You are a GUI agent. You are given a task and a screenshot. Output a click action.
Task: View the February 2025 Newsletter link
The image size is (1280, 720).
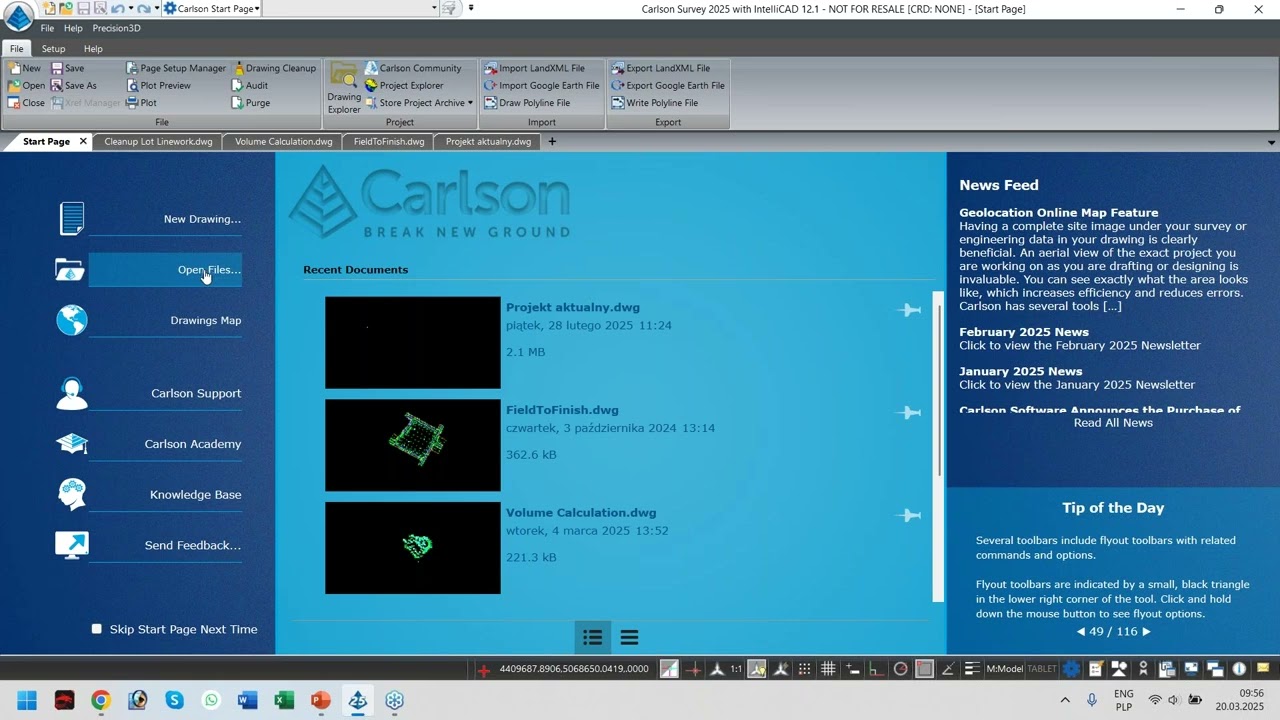click(x=1080, y=345)
